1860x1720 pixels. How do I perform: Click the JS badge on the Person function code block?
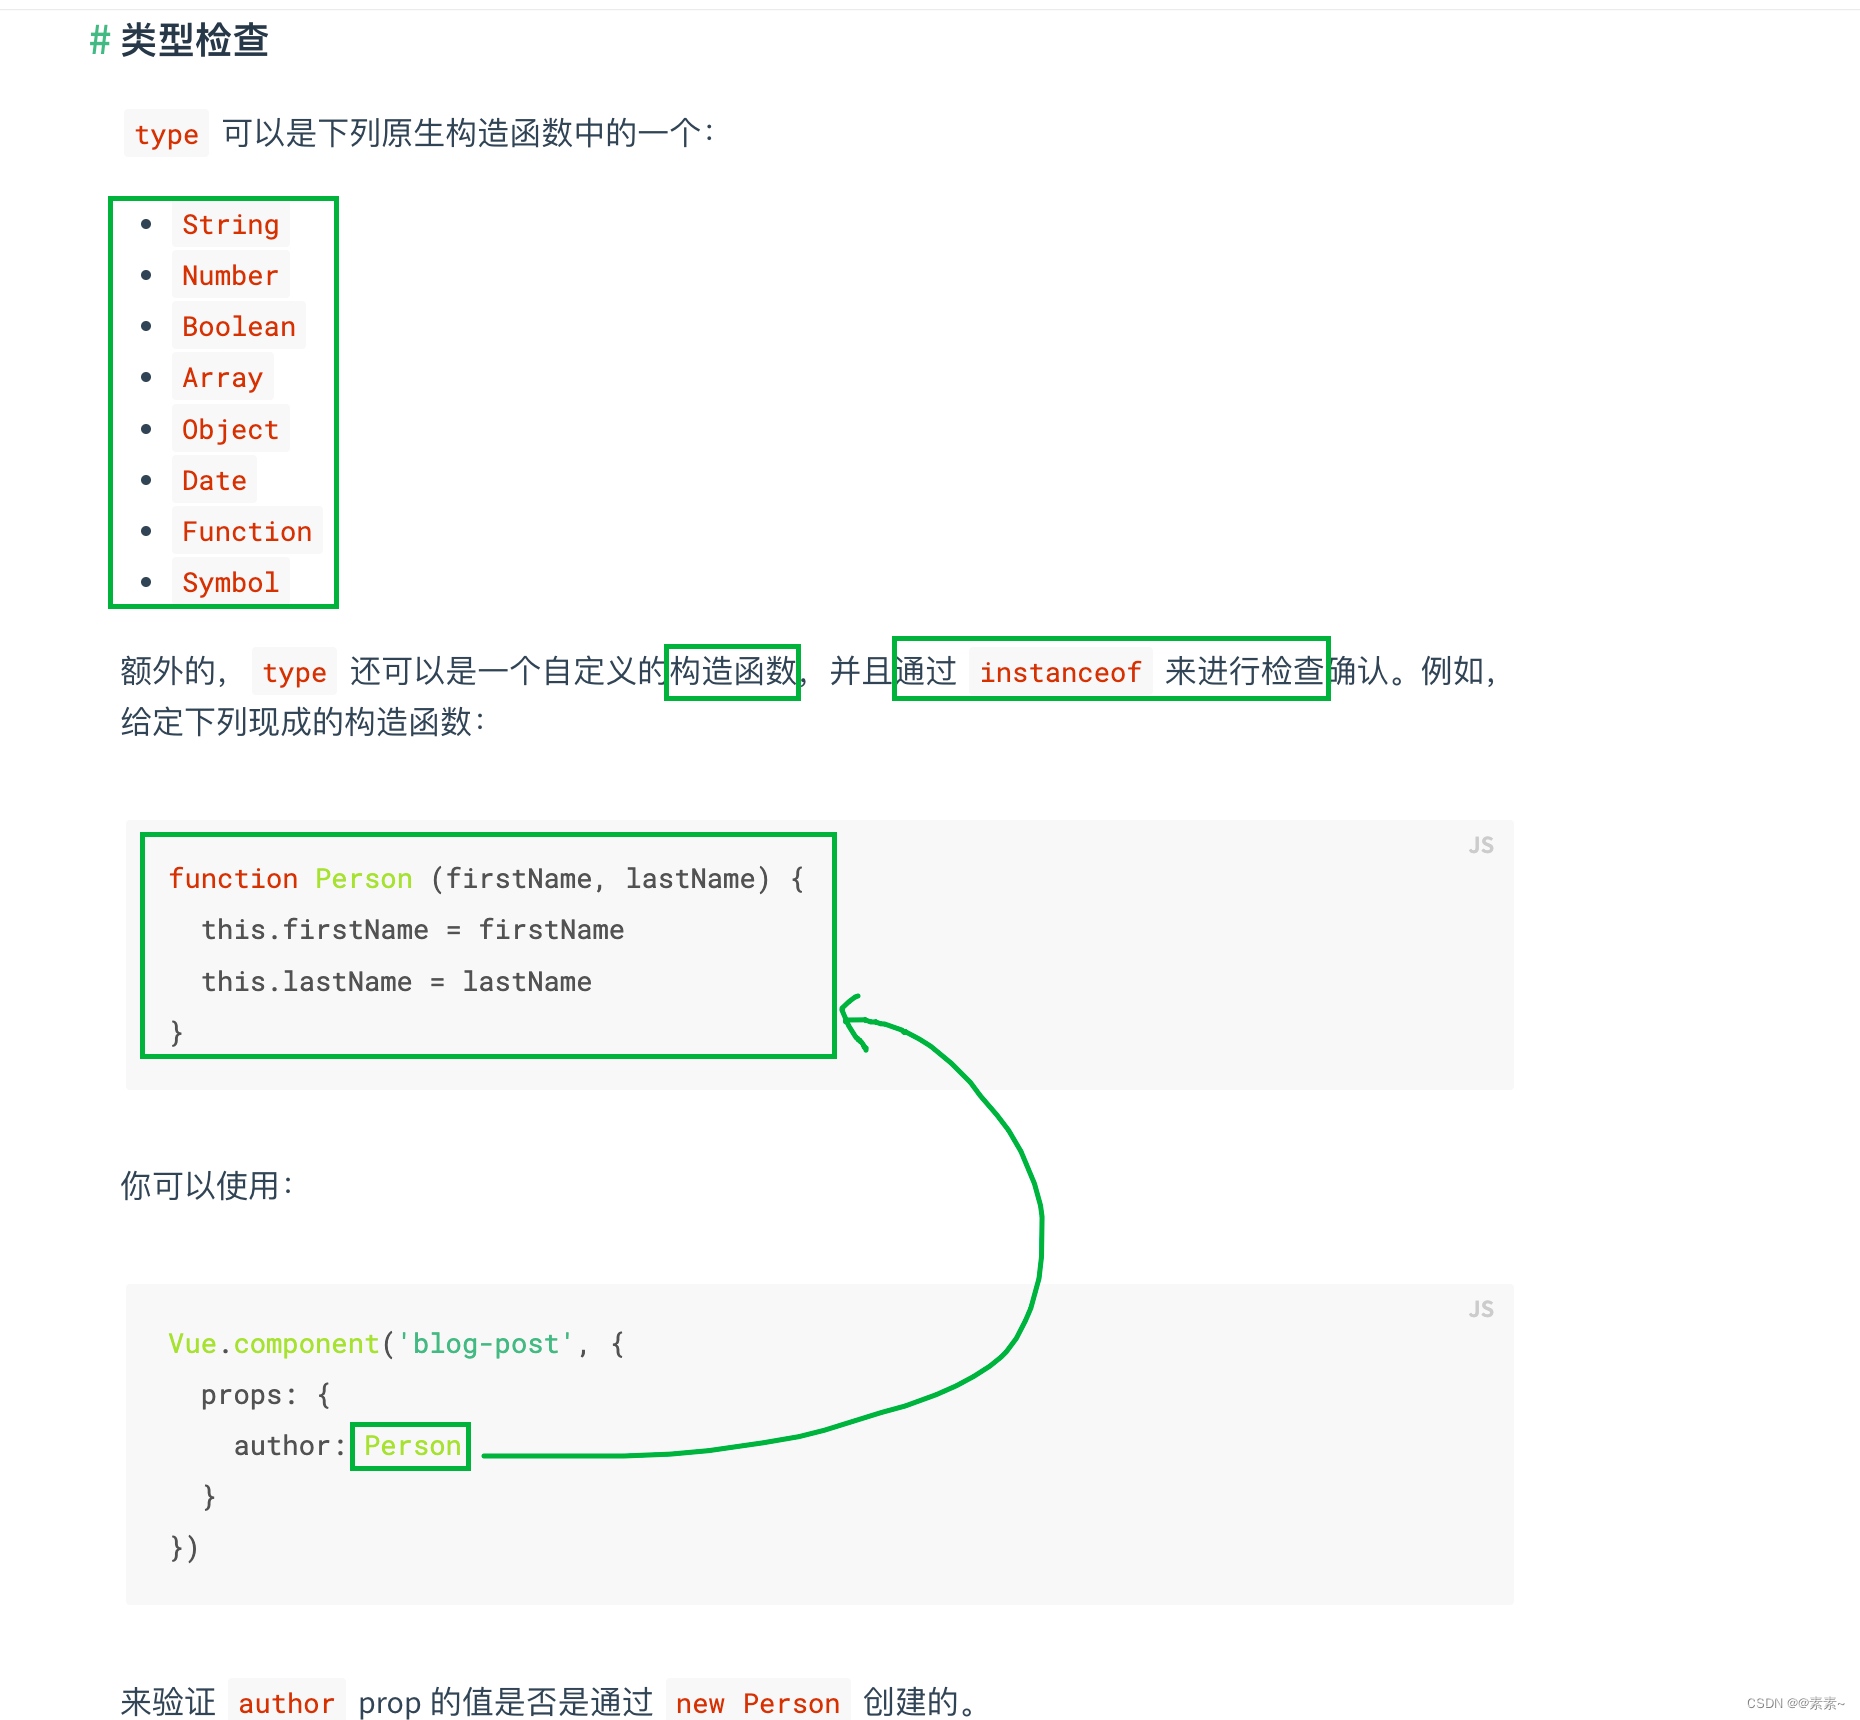pos(1480,844)
